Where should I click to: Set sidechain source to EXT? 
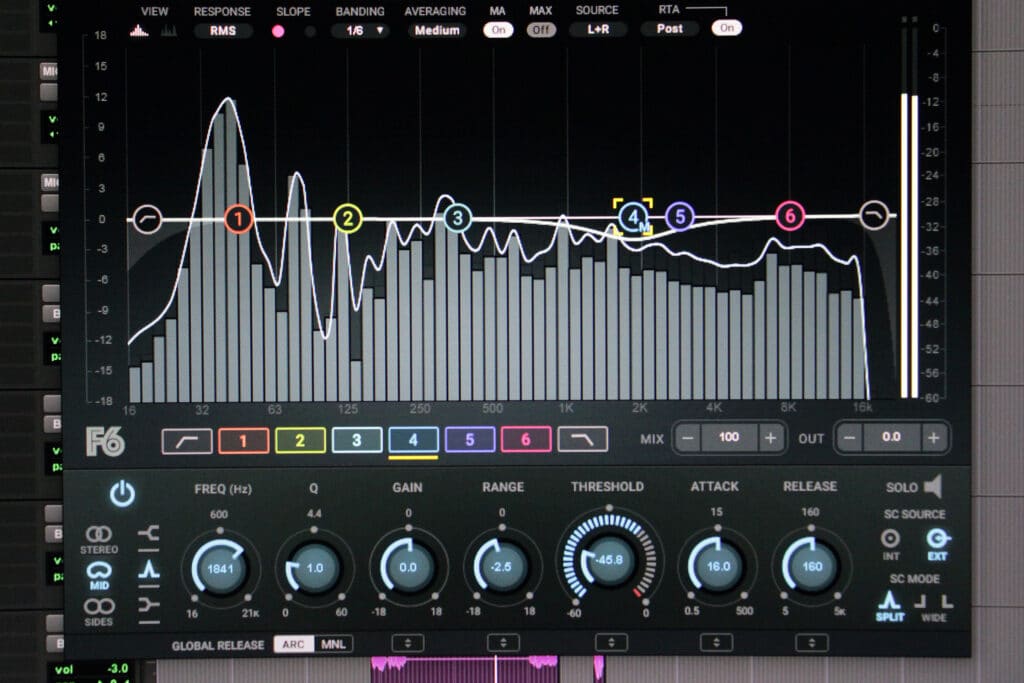tap(937, 544)
